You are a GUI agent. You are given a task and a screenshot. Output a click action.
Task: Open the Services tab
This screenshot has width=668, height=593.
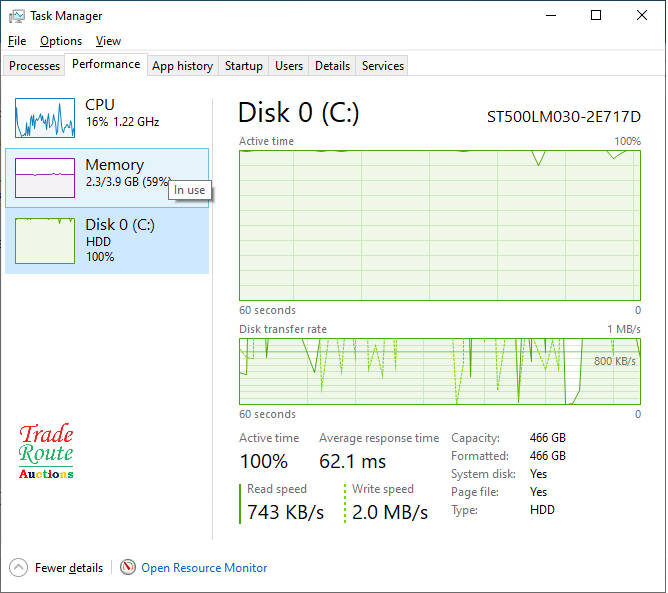click(383, 66)
